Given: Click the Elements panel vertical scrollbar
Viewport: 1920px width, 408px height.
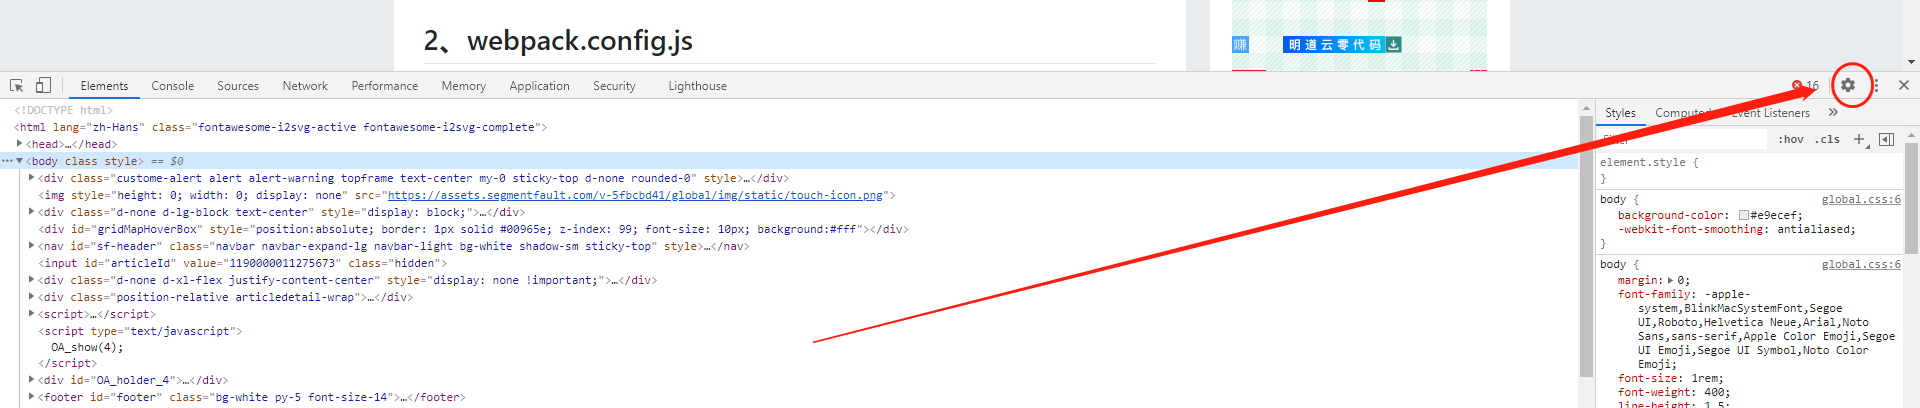Looking at the screenshot, I should (1586, 245).
